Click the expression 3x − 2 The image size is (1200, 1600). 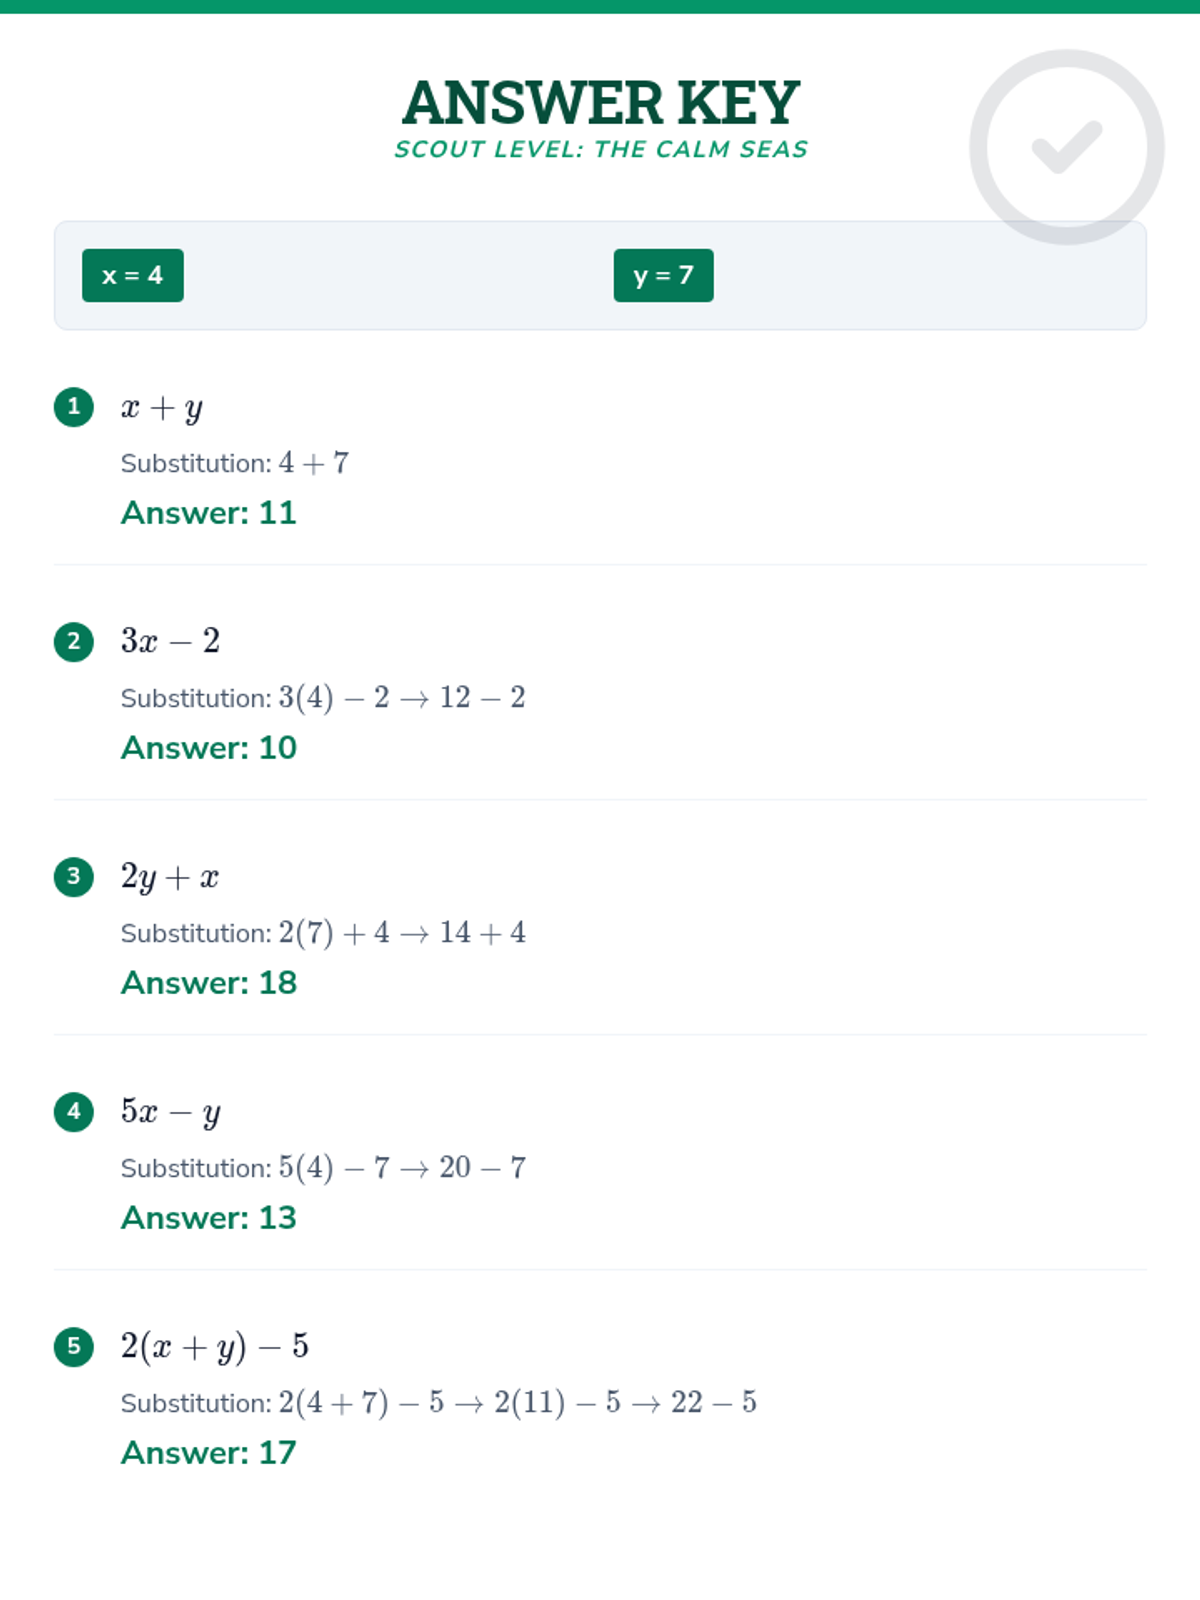tap(170, 641)
